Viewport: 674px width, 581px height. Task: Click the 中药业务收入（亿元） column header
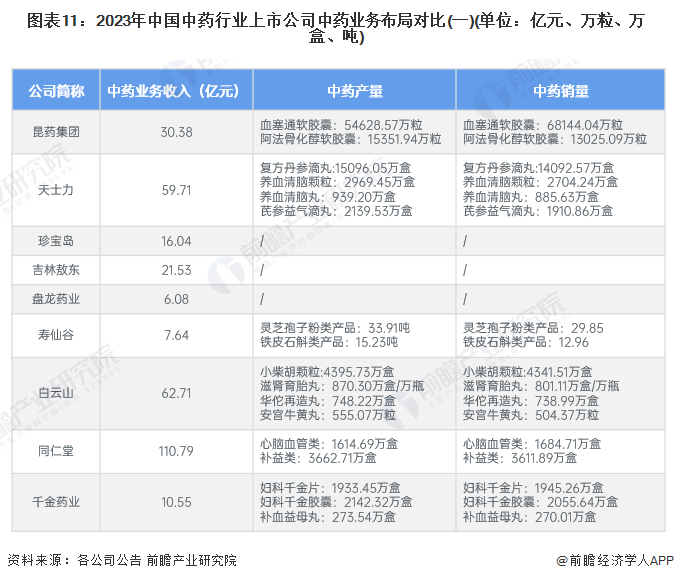[x=176, y=91]
